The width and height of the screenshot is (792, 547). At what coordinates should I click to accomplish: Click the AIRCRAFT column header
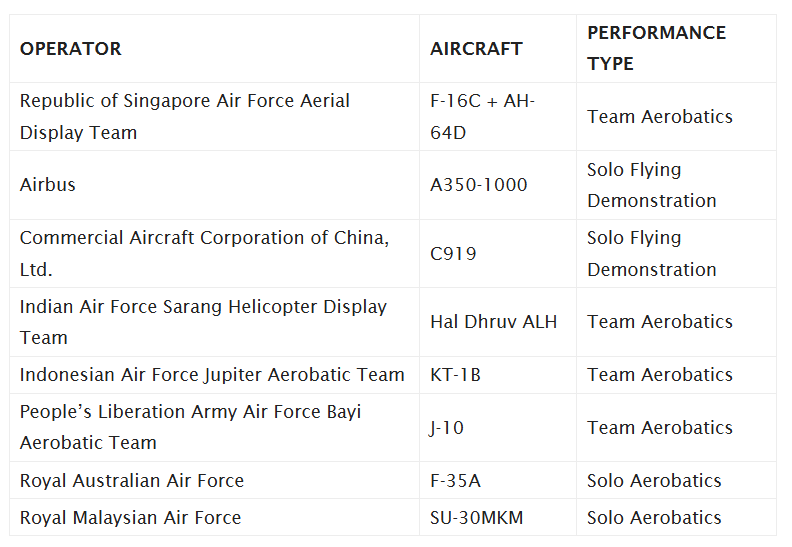click(x=476, y=48)
